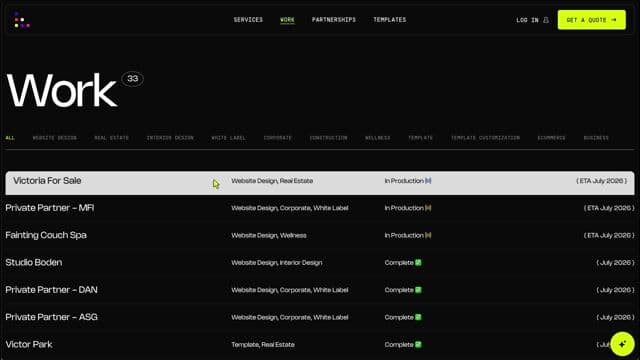Click the 33 count badge beside Work
Screen dimensions: 640x360
(x=133, y=79)
